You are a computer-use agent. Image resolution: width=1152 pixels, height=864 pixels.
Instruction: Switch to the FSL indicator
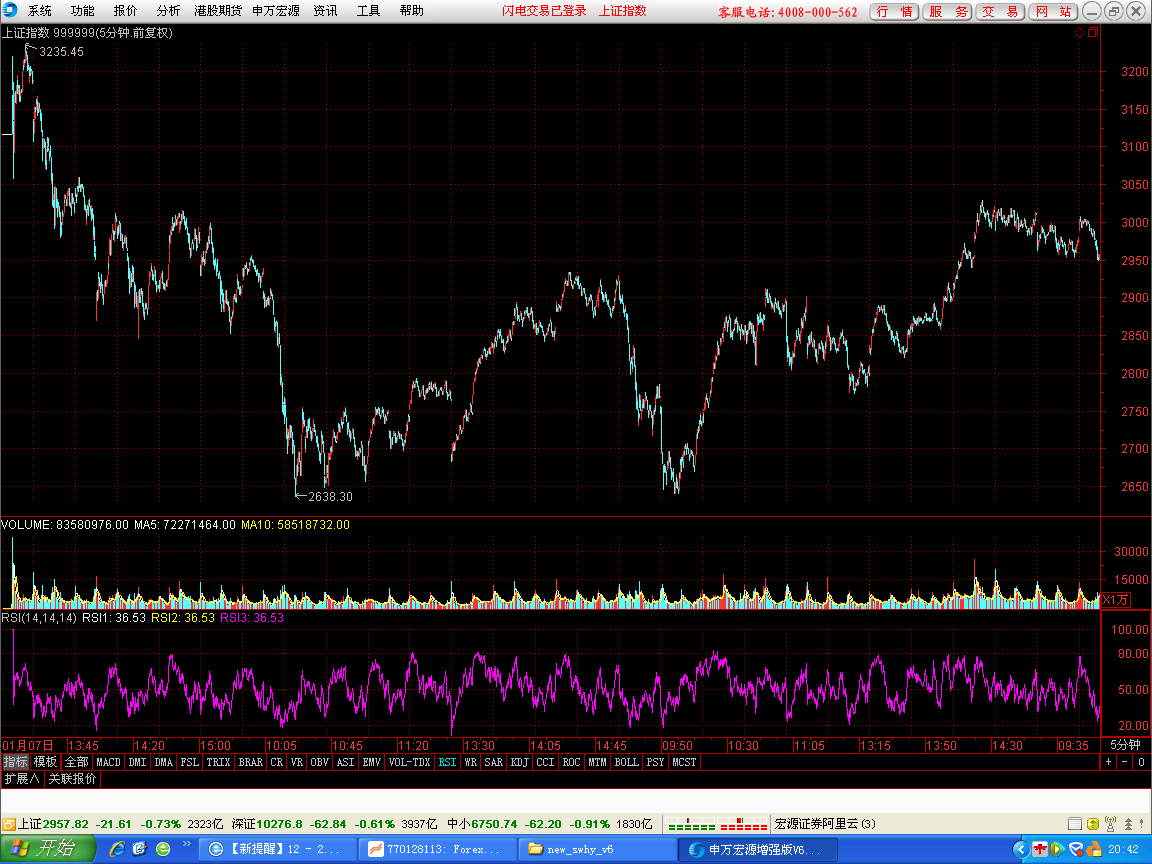[190, 762]
